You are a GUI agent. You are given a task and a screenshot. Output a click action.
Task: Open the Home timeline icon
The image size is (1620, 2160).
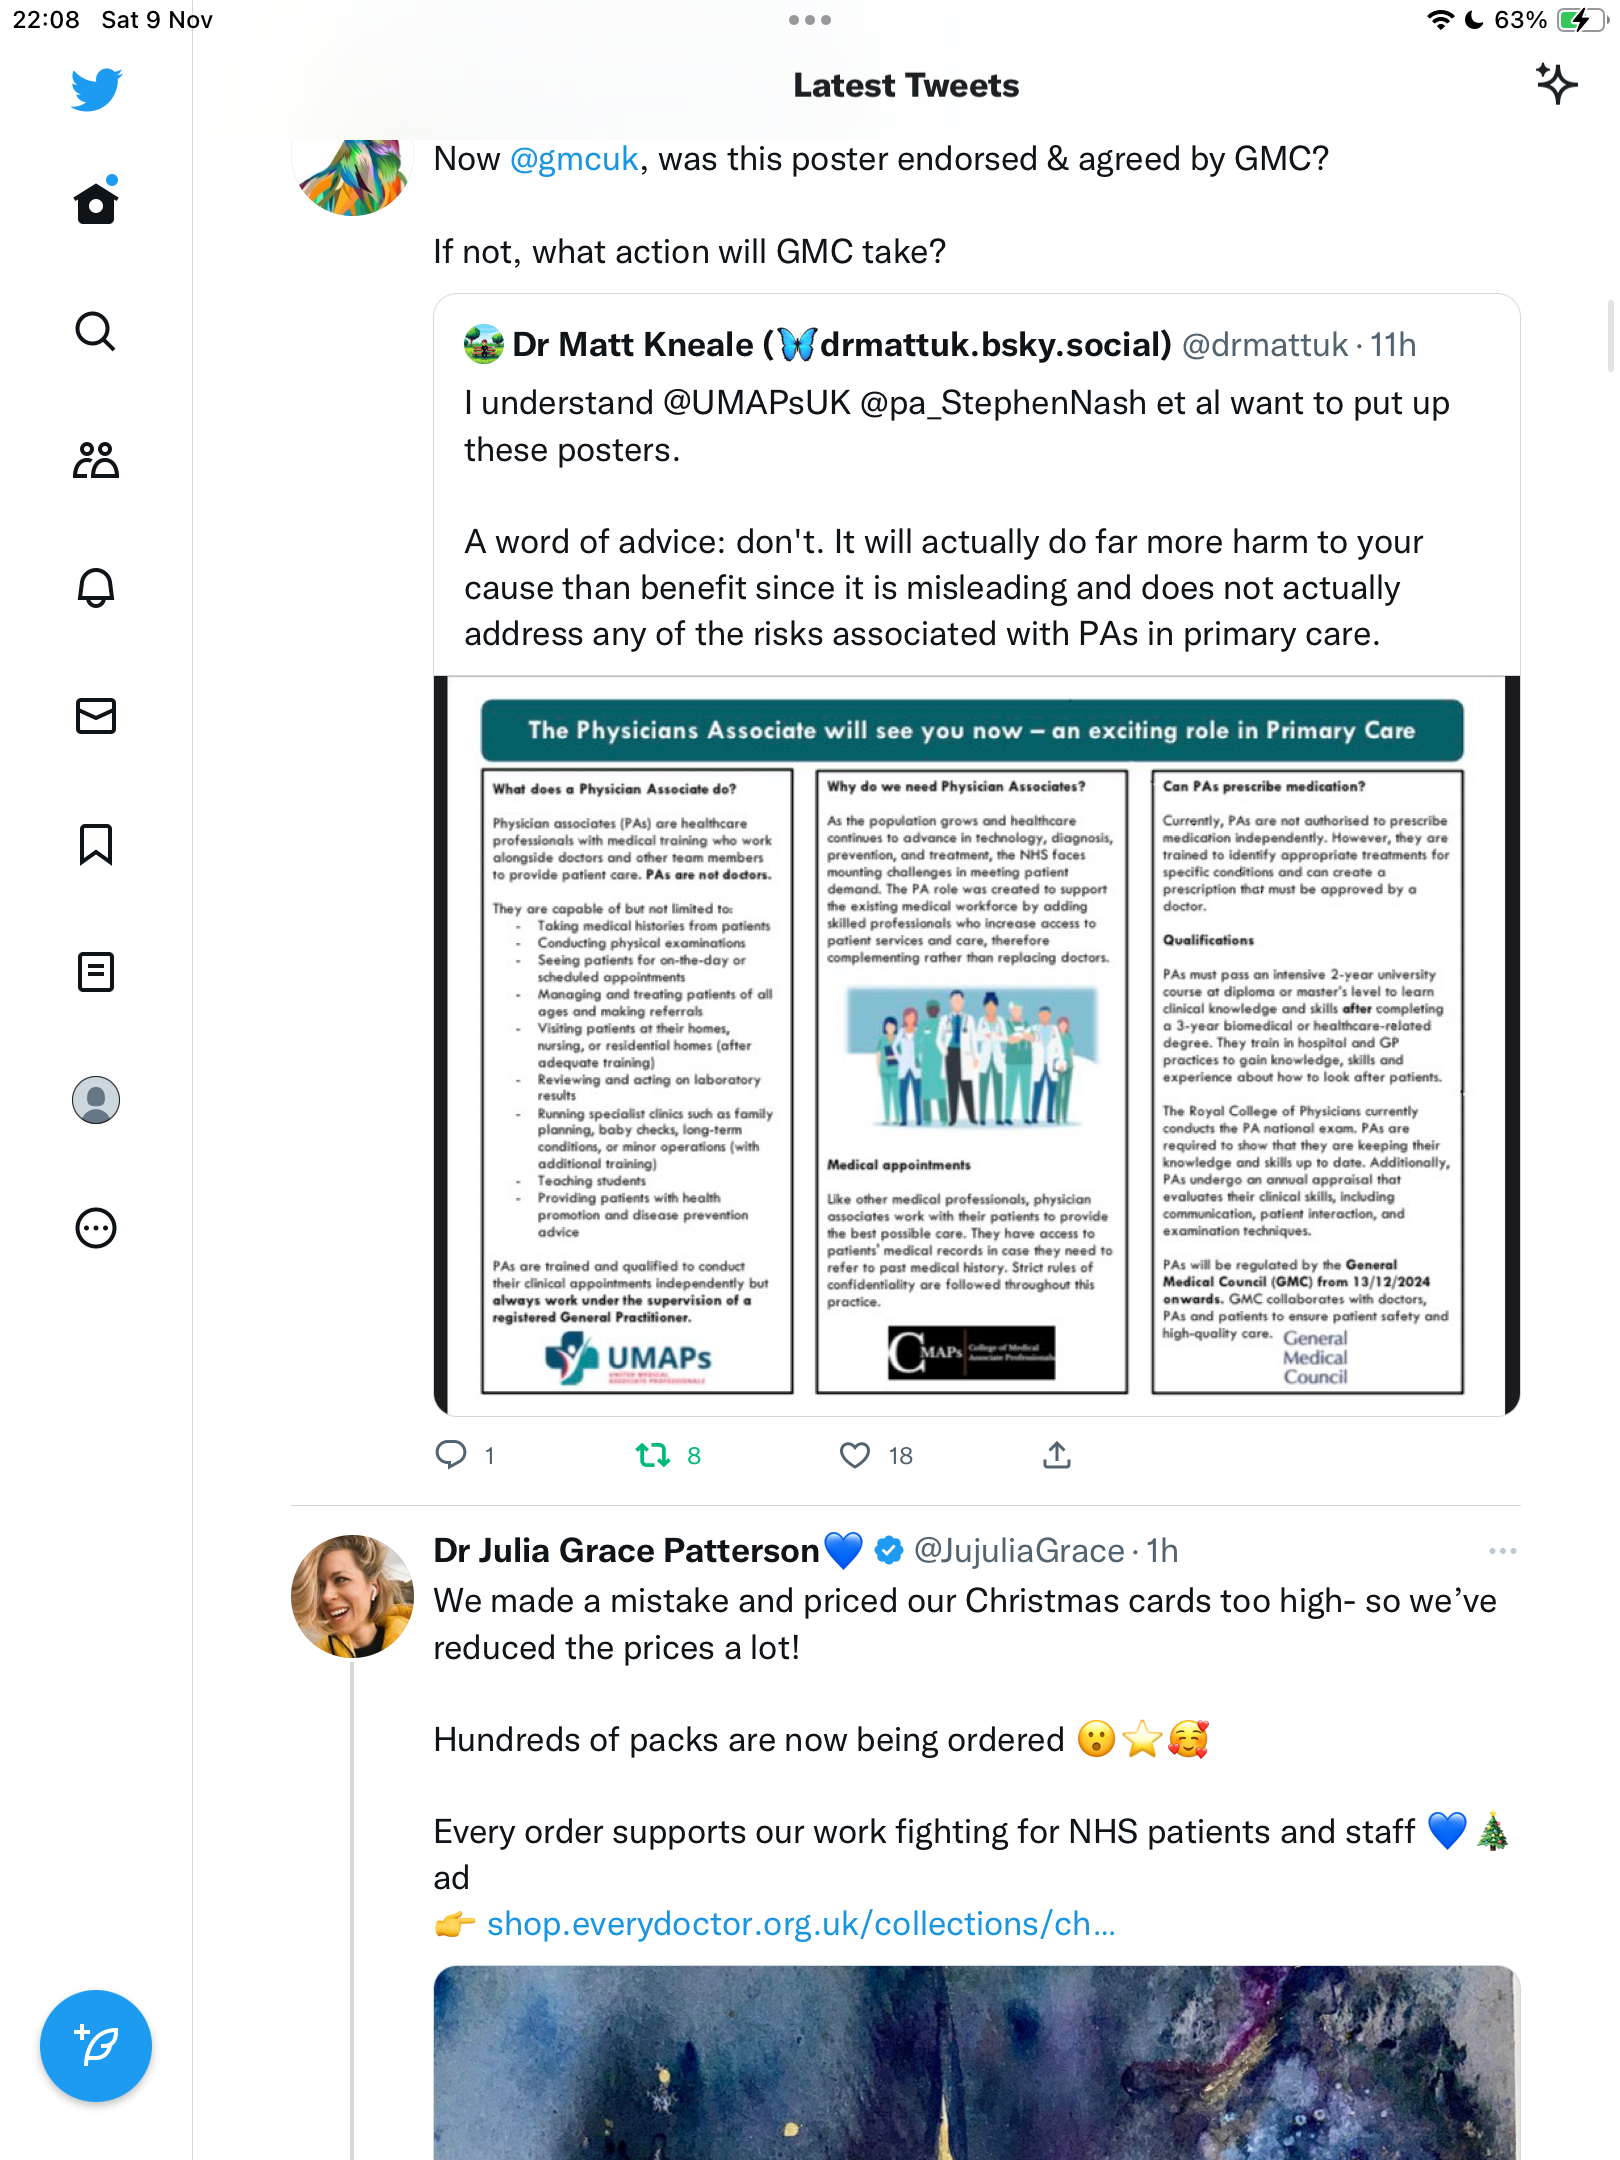point(96,202)
